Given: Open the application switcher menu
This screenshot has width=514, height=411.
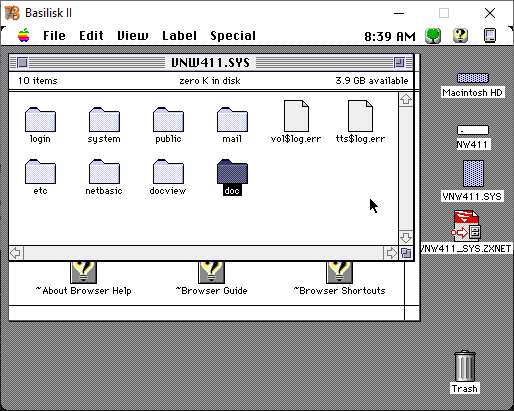Looking at the screenshot, I should click(490, 35).
